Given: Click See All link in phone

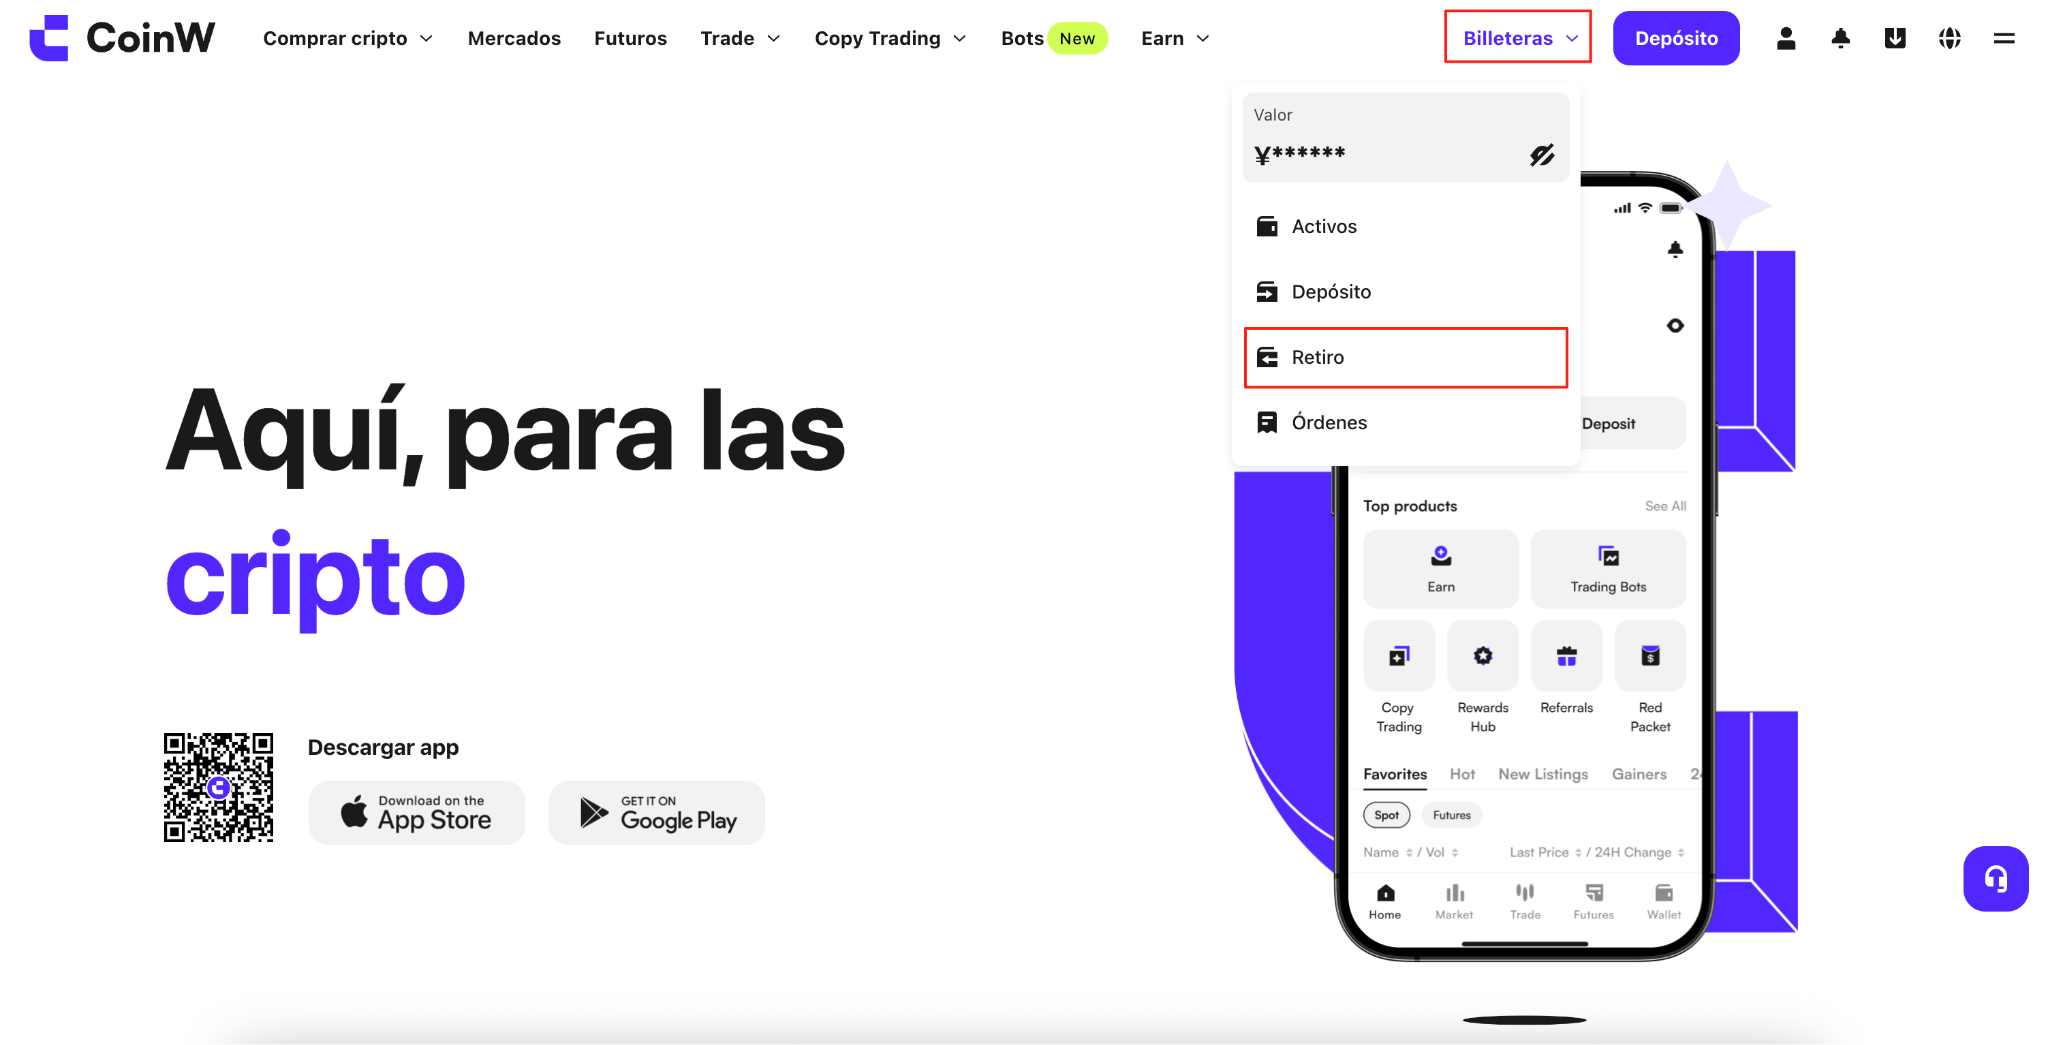Looking at the screenshot, I should (1666, 506).
